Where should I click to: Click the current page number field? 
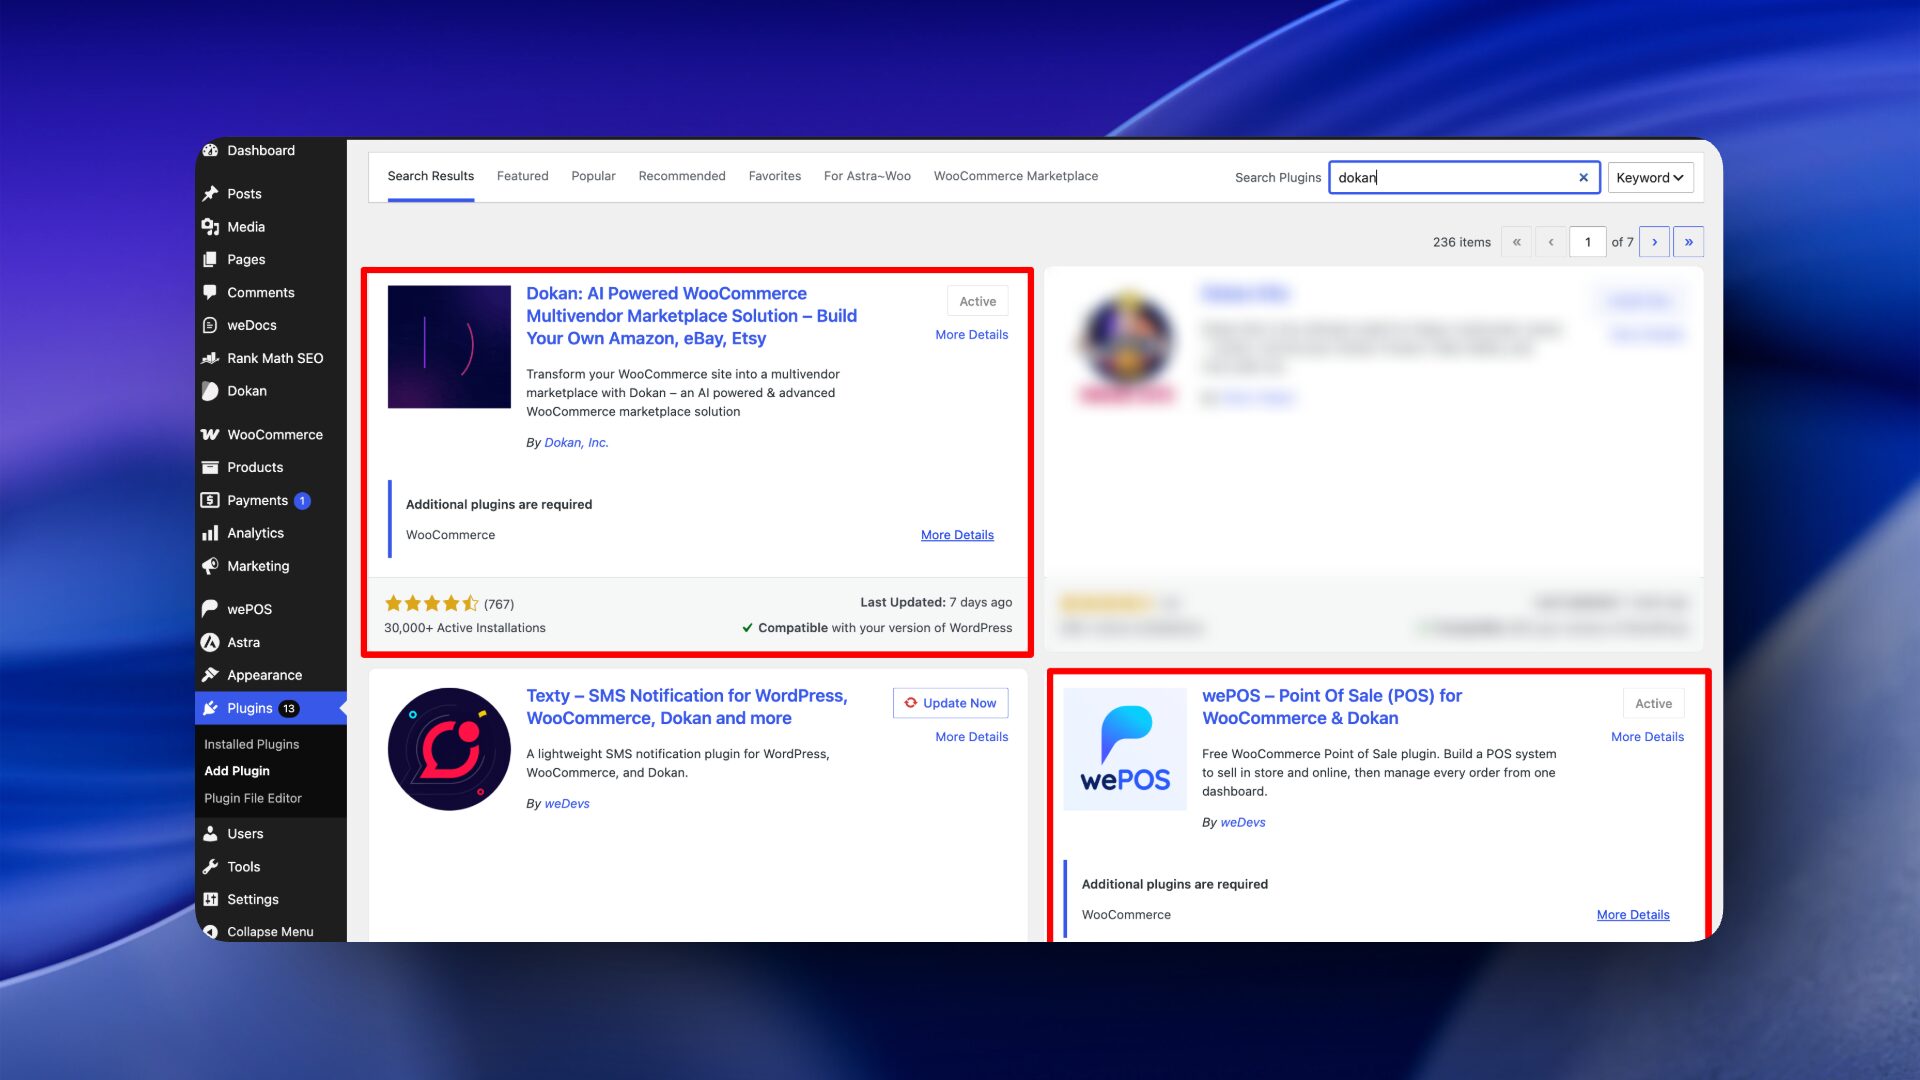tap(1588, 242)
